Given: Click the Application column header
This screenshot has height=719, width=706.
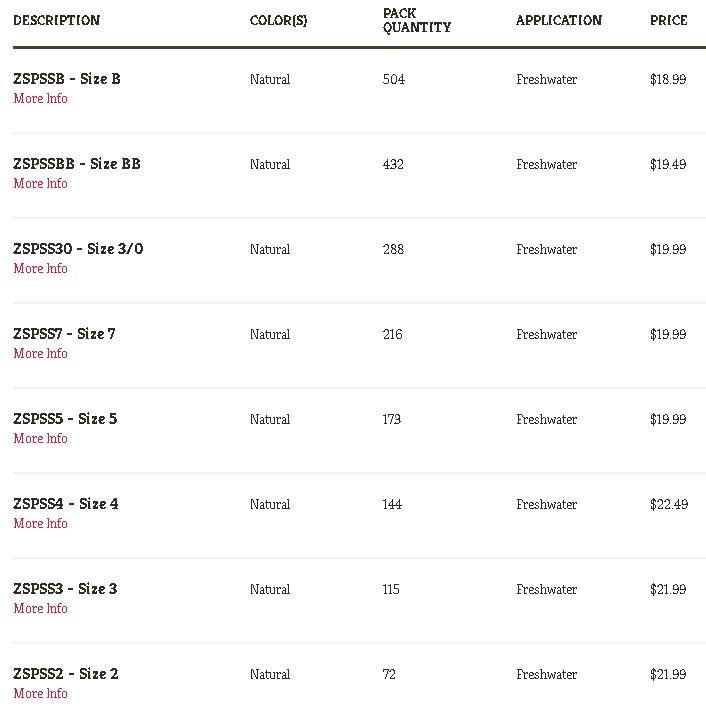Looking at the screenshot, I should click(x=559, y=20).
